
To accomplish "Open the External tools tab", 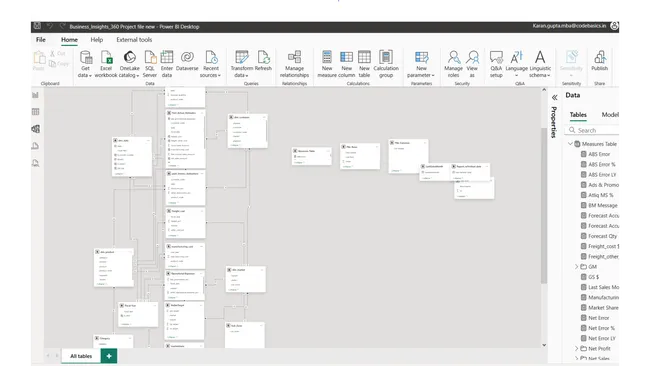I will (134, 40).
